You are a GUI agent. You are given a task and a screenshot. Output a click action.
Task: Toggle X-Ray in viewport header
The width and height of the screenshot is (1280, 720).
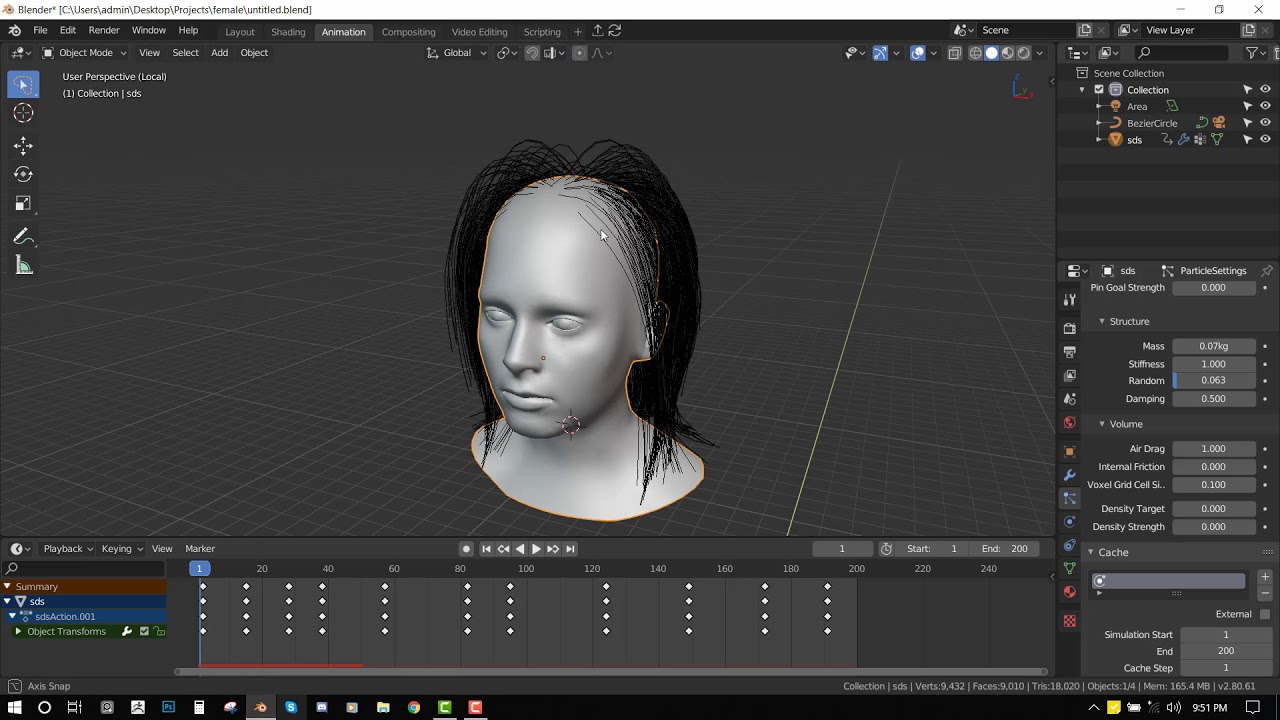coord(954,53)
